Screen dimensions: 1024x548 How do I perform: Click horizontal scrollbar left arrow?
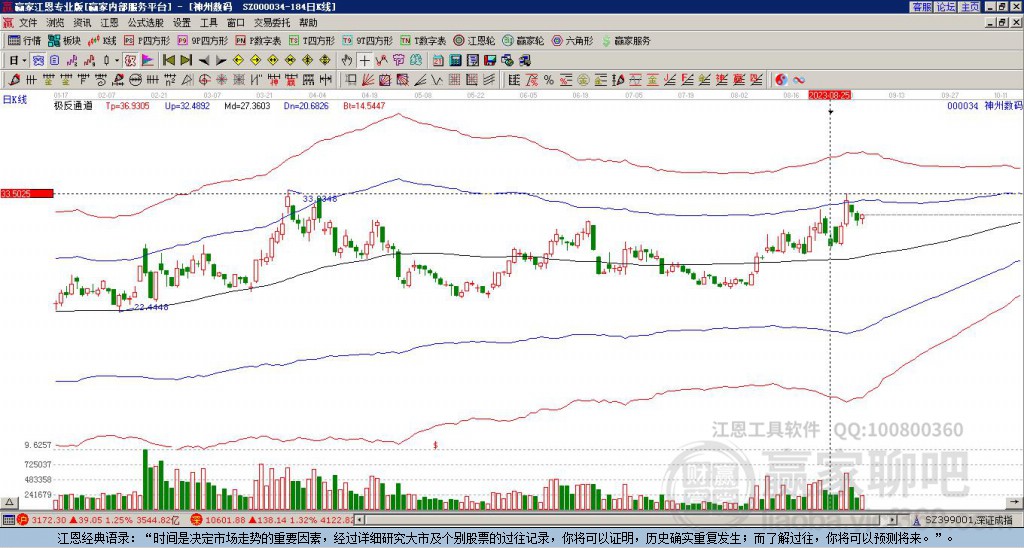359,520
